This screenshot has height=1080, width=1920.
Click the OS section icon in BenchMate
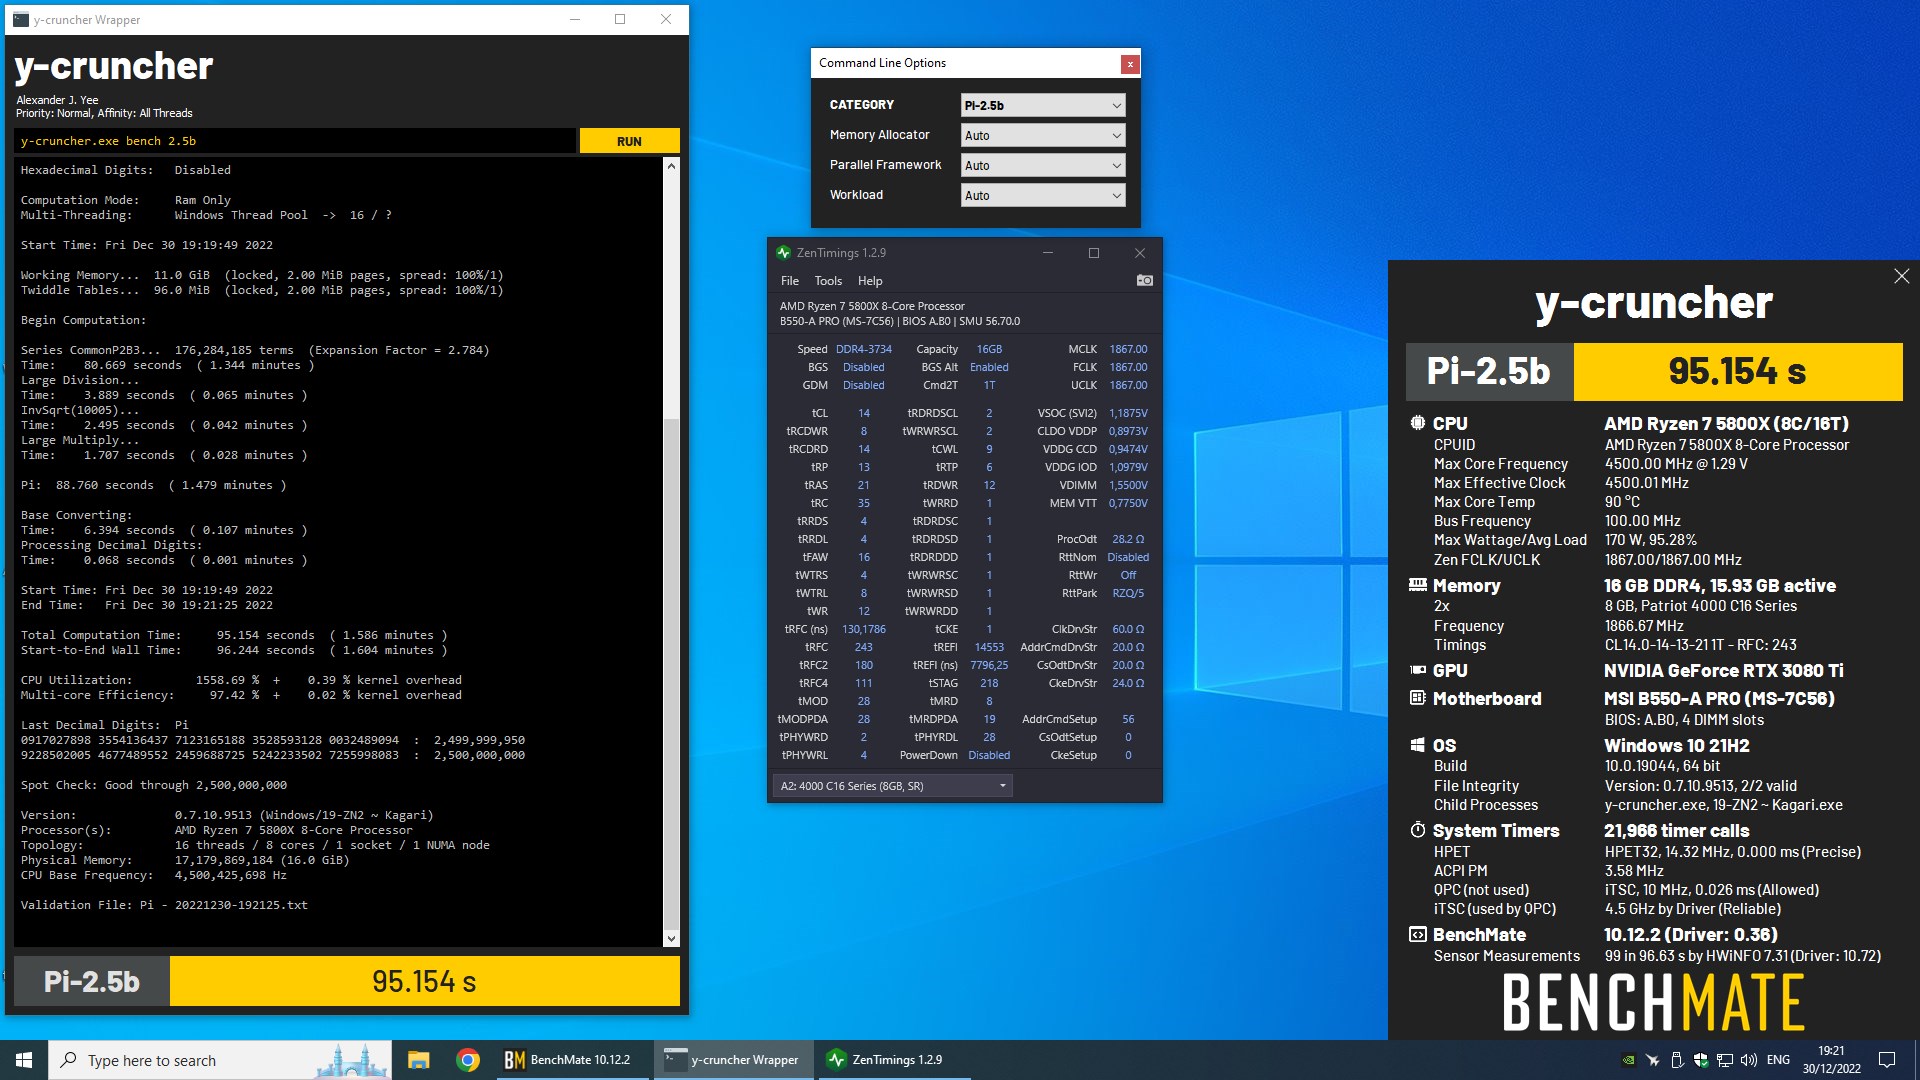(x=1415, y=744)
